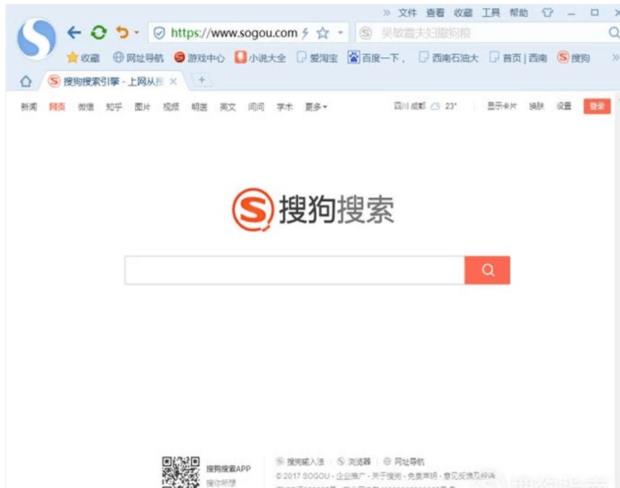The width and height of the screenshot is (620, 488).
Task: Click the weather location text with 23° temperature
Action: pyautogui.click(x=425, y=106)
